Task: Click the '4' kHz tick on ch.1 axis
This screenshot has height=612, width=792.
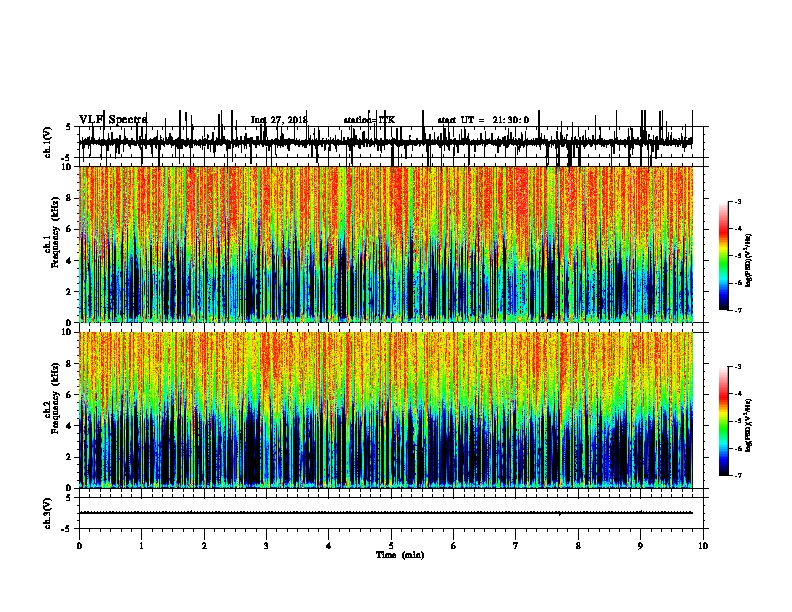Action: pyautogui.click(x=70, y=261)
